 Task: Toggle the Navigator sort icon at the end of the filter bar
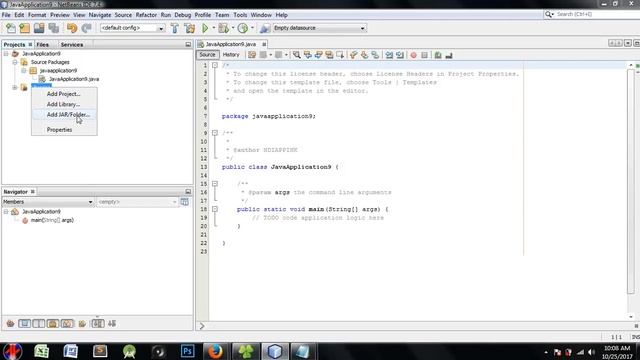click(112, 324)
